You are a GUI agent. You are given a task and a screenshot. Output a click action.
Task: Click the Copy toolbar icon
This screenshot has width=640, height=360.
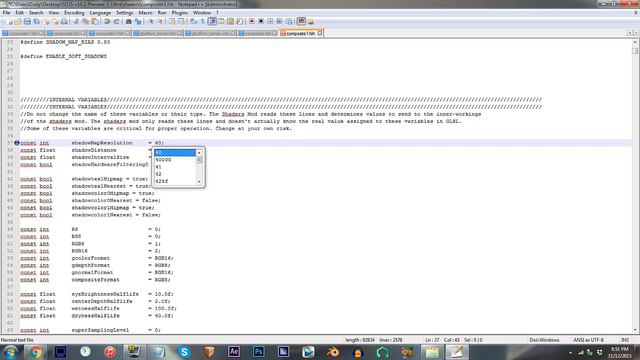point(85,21)
